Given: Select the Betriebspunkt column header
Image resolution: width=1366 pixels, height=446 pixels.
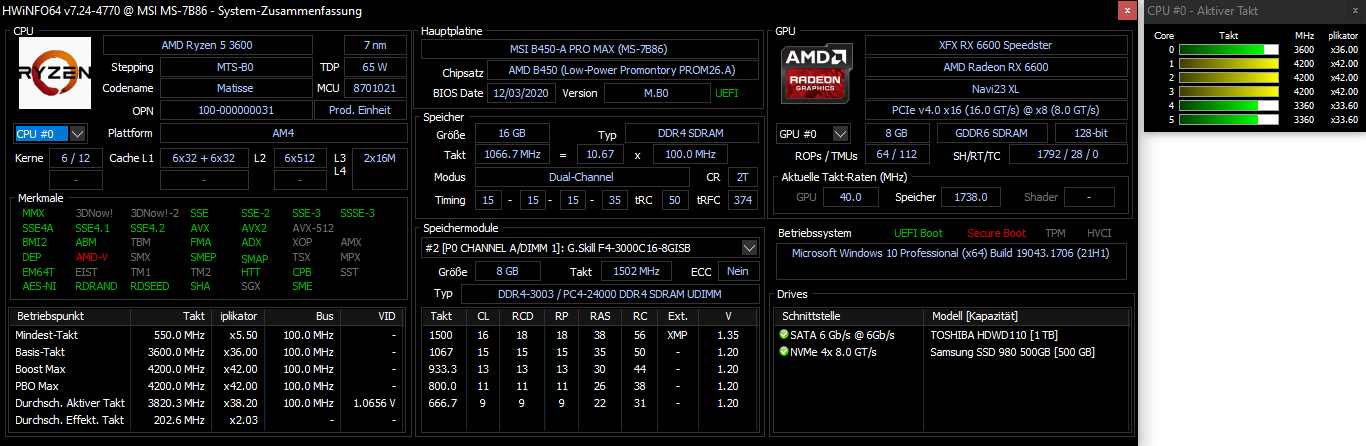Looking at the screenshot, I should pyautogui.click(x=70, y=316).
